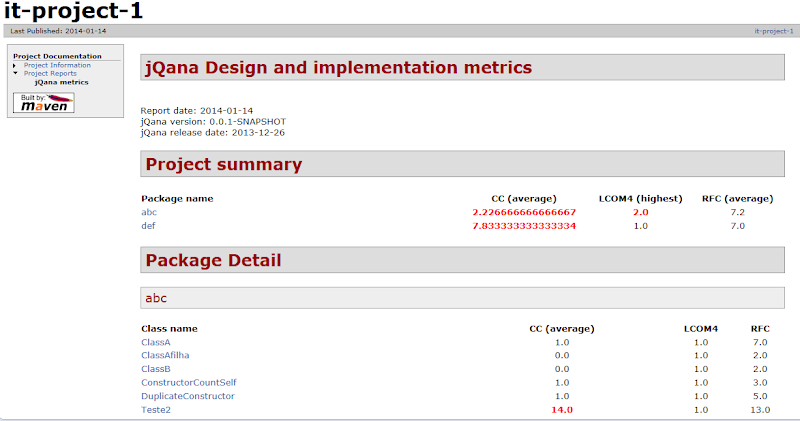Click the Project summary heading
Image resolution: width=800 pixels, height=421 pixels.
(x=224, y=164)
